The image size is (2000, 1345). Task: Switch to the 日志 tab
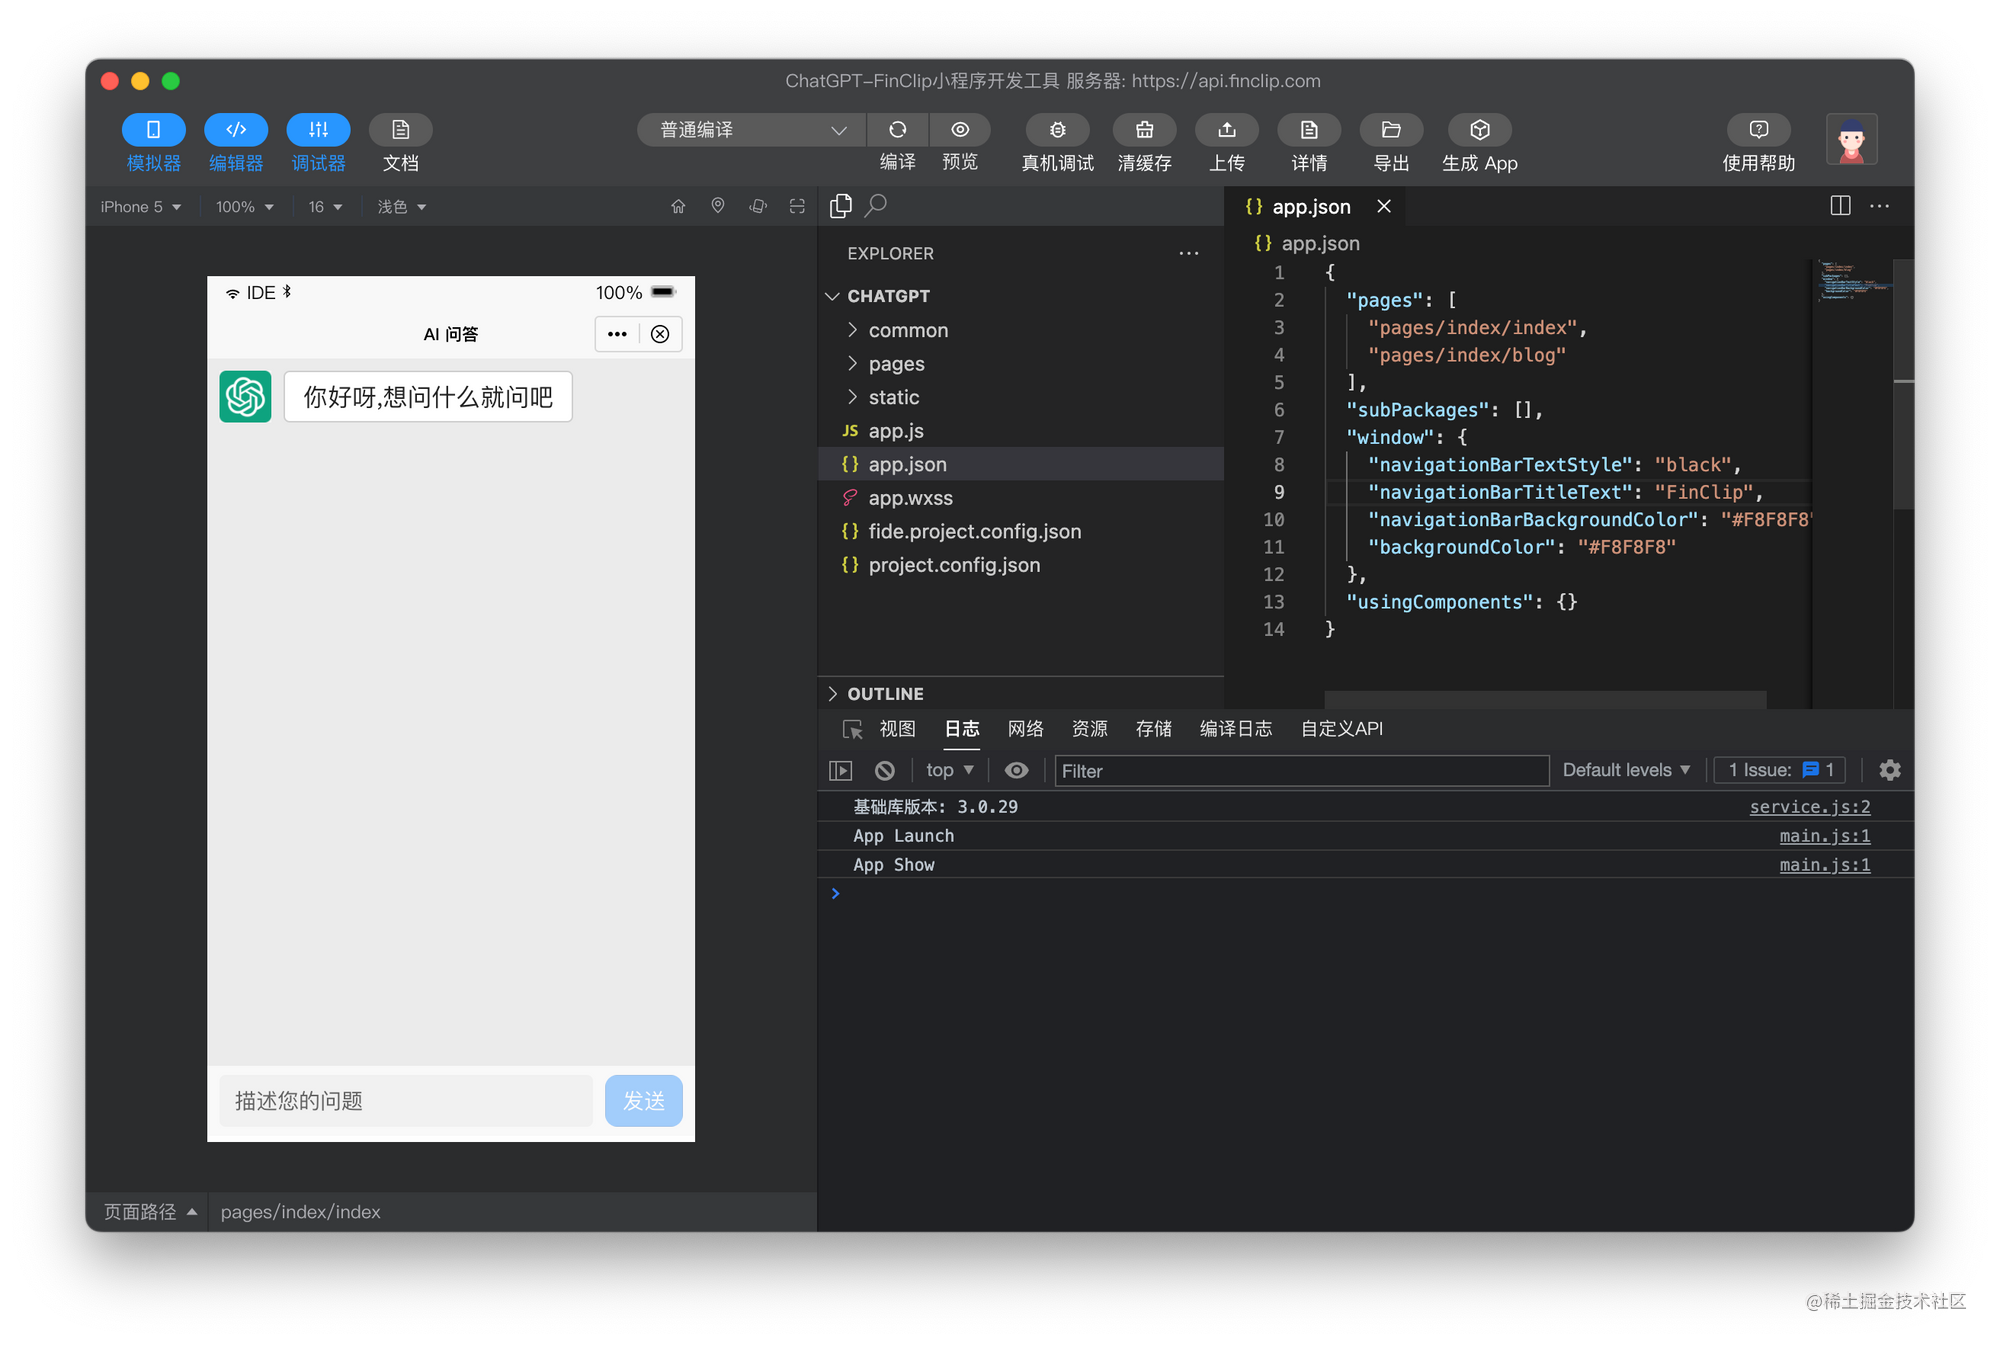click(x=962, y=729)
